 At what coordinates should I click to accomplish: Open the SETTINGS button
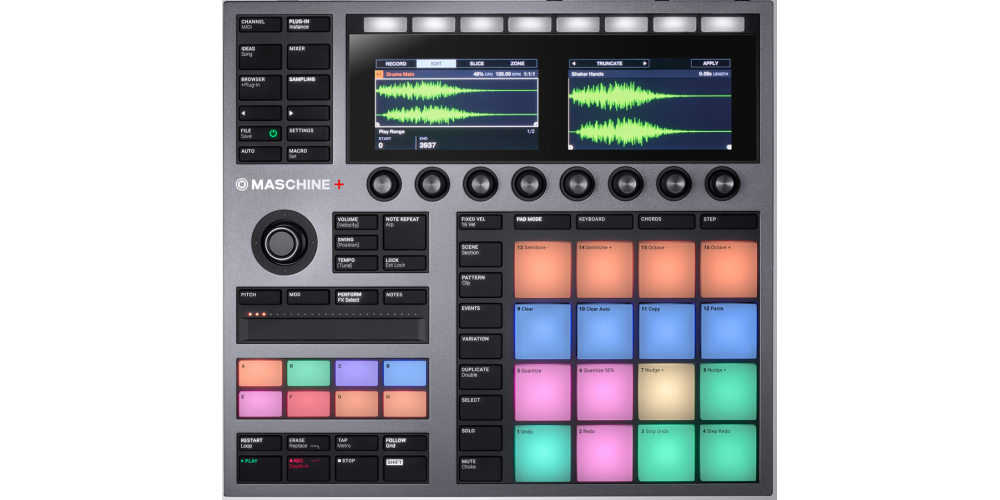coord(308,133)
